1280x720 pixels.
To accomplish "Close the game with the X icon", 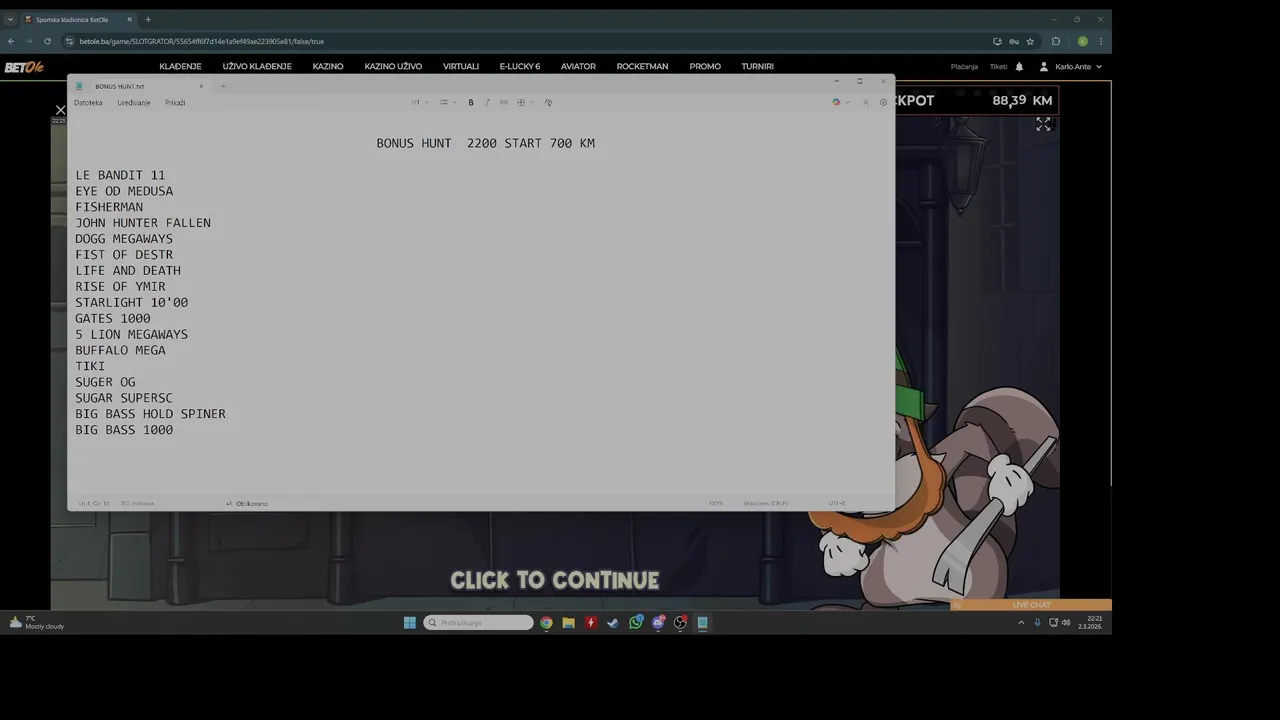I will pos(60,110).
